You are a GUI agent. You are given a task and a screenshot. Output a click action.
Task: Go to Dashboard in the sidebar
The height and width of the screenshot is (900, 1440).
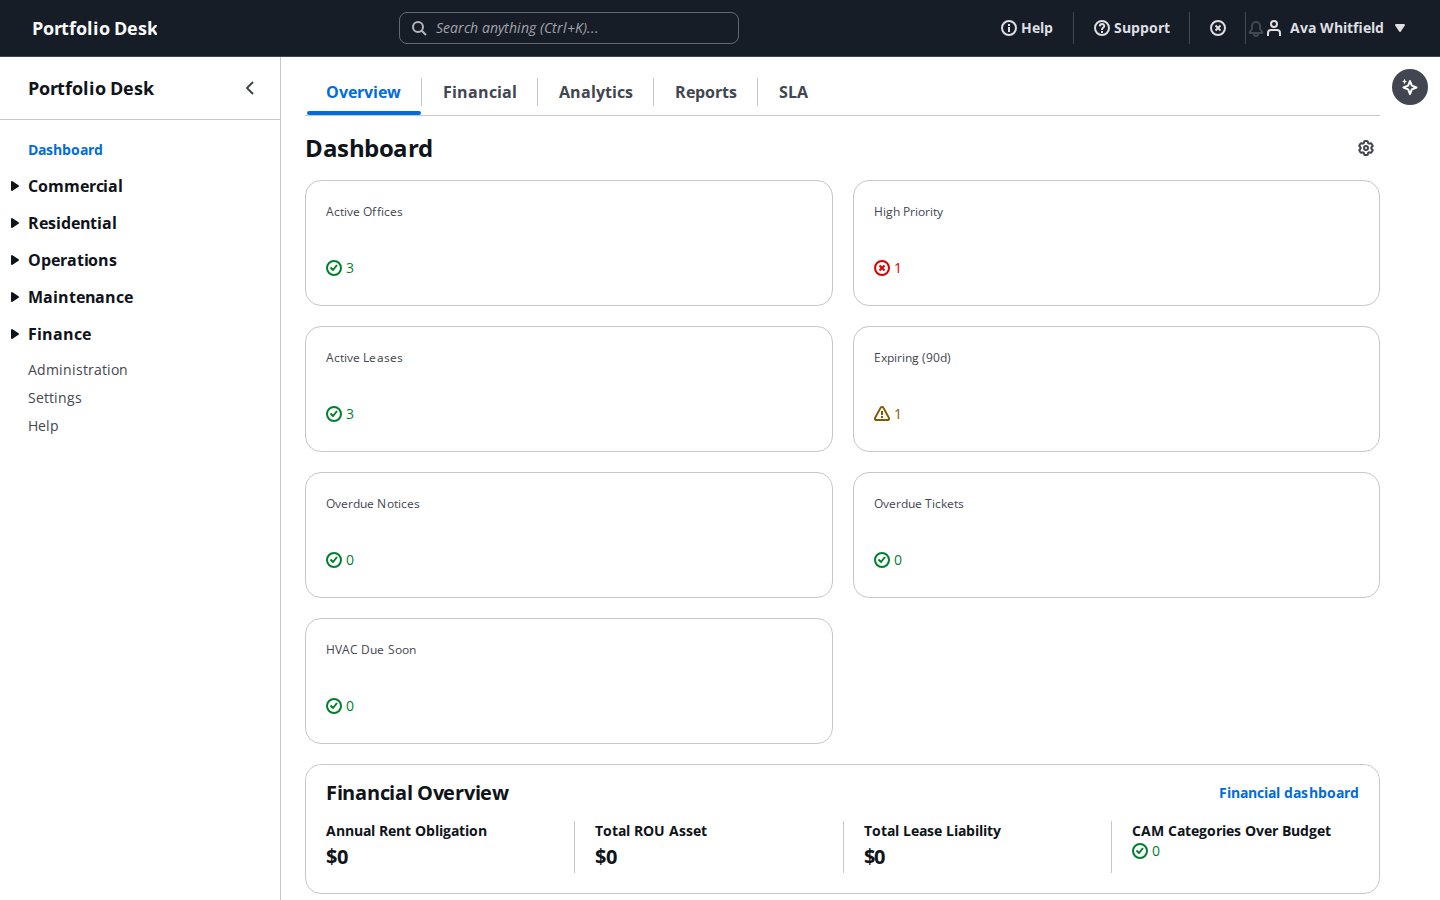65,150
